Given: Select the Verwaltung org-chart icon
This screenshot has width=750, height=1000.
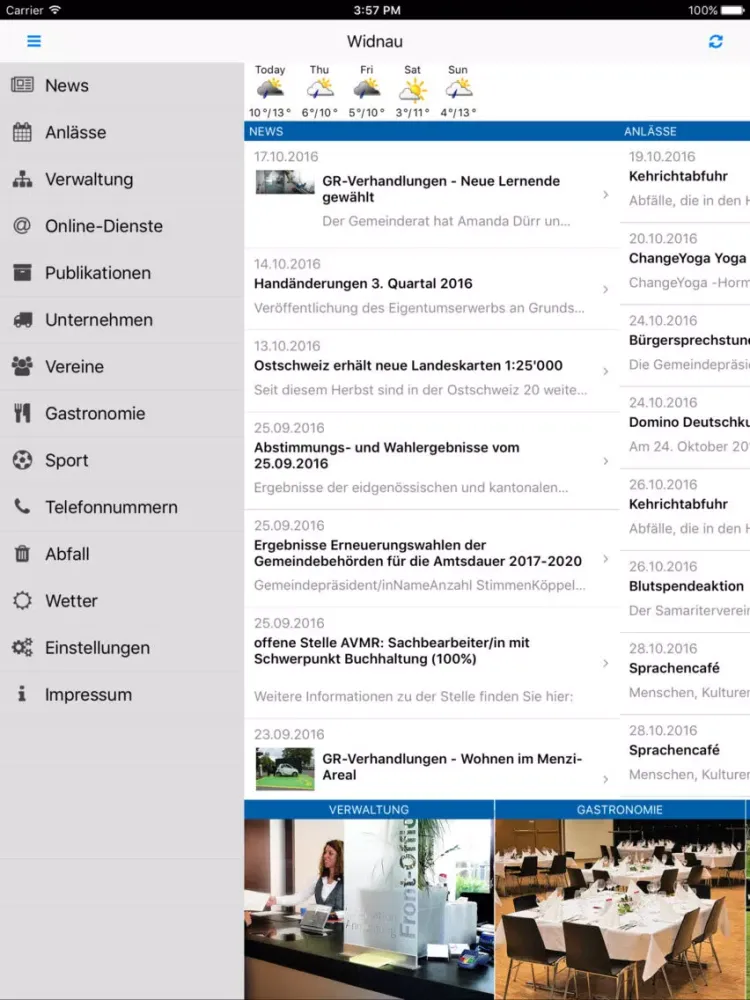Looking at the screenshot, I should click(x=22, y=179).
